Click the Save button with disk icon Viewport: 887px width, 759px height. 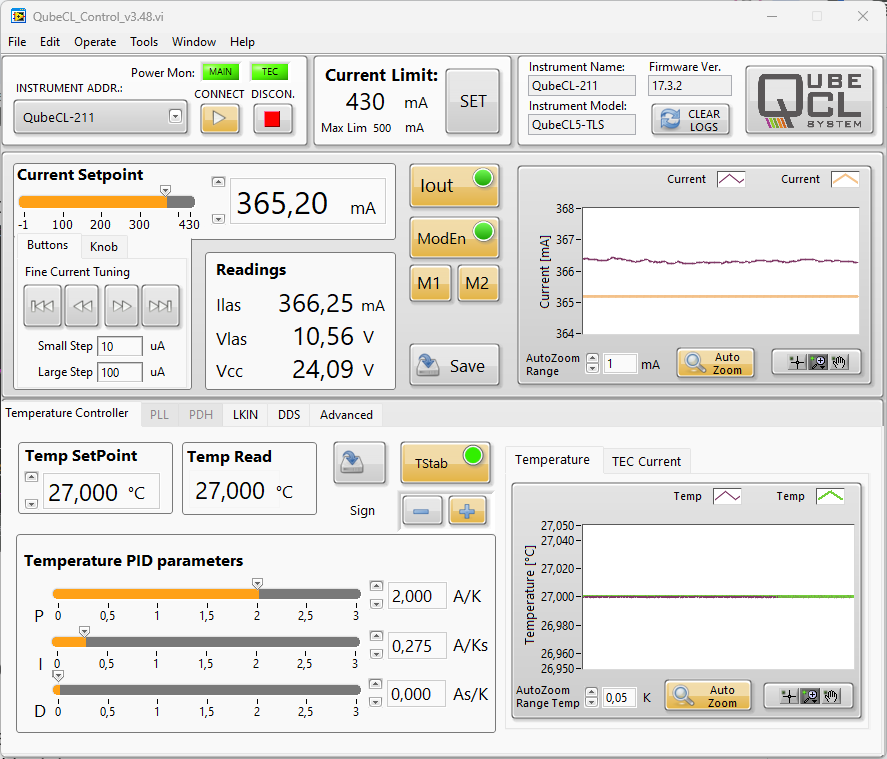coord(454,365)
